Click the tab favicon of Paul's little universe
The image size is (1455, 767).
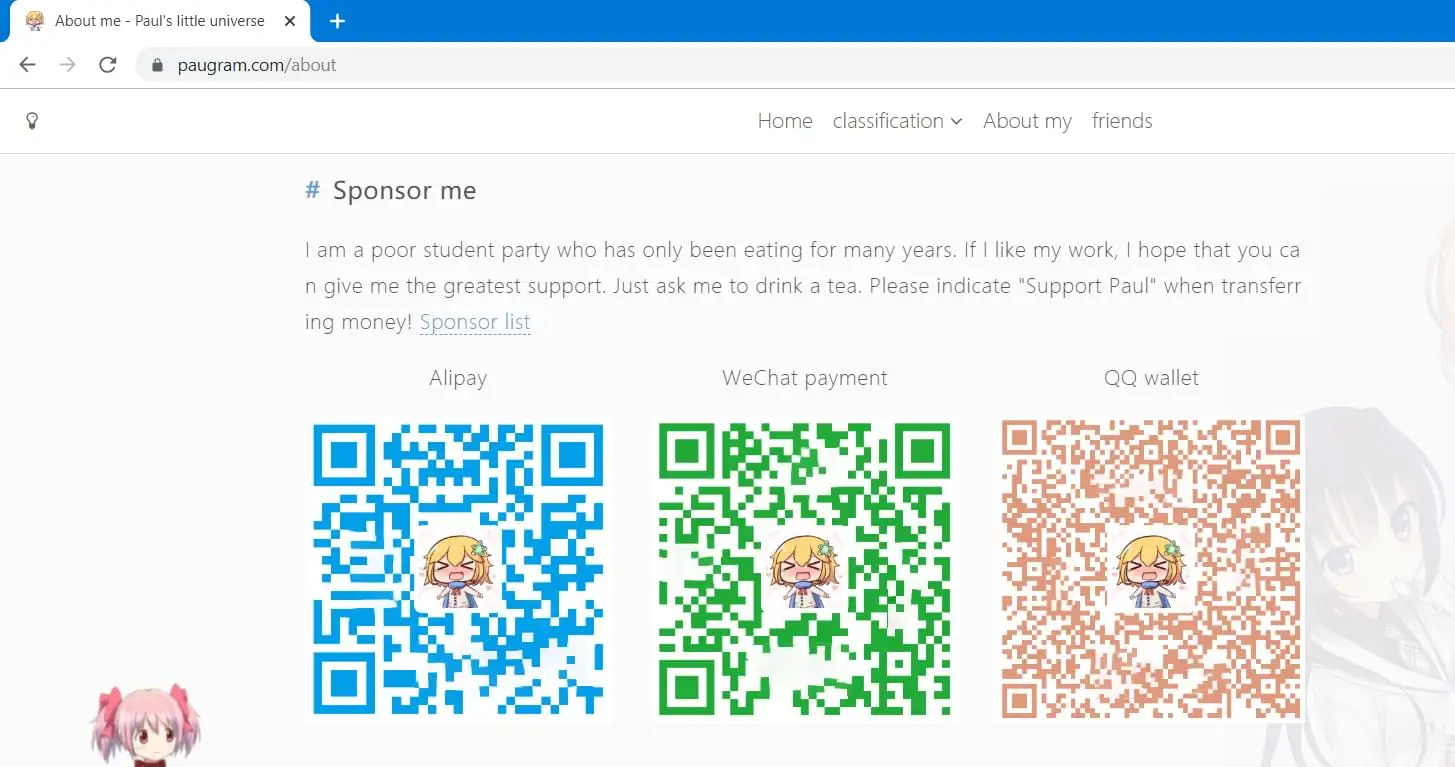click(34, 20)
